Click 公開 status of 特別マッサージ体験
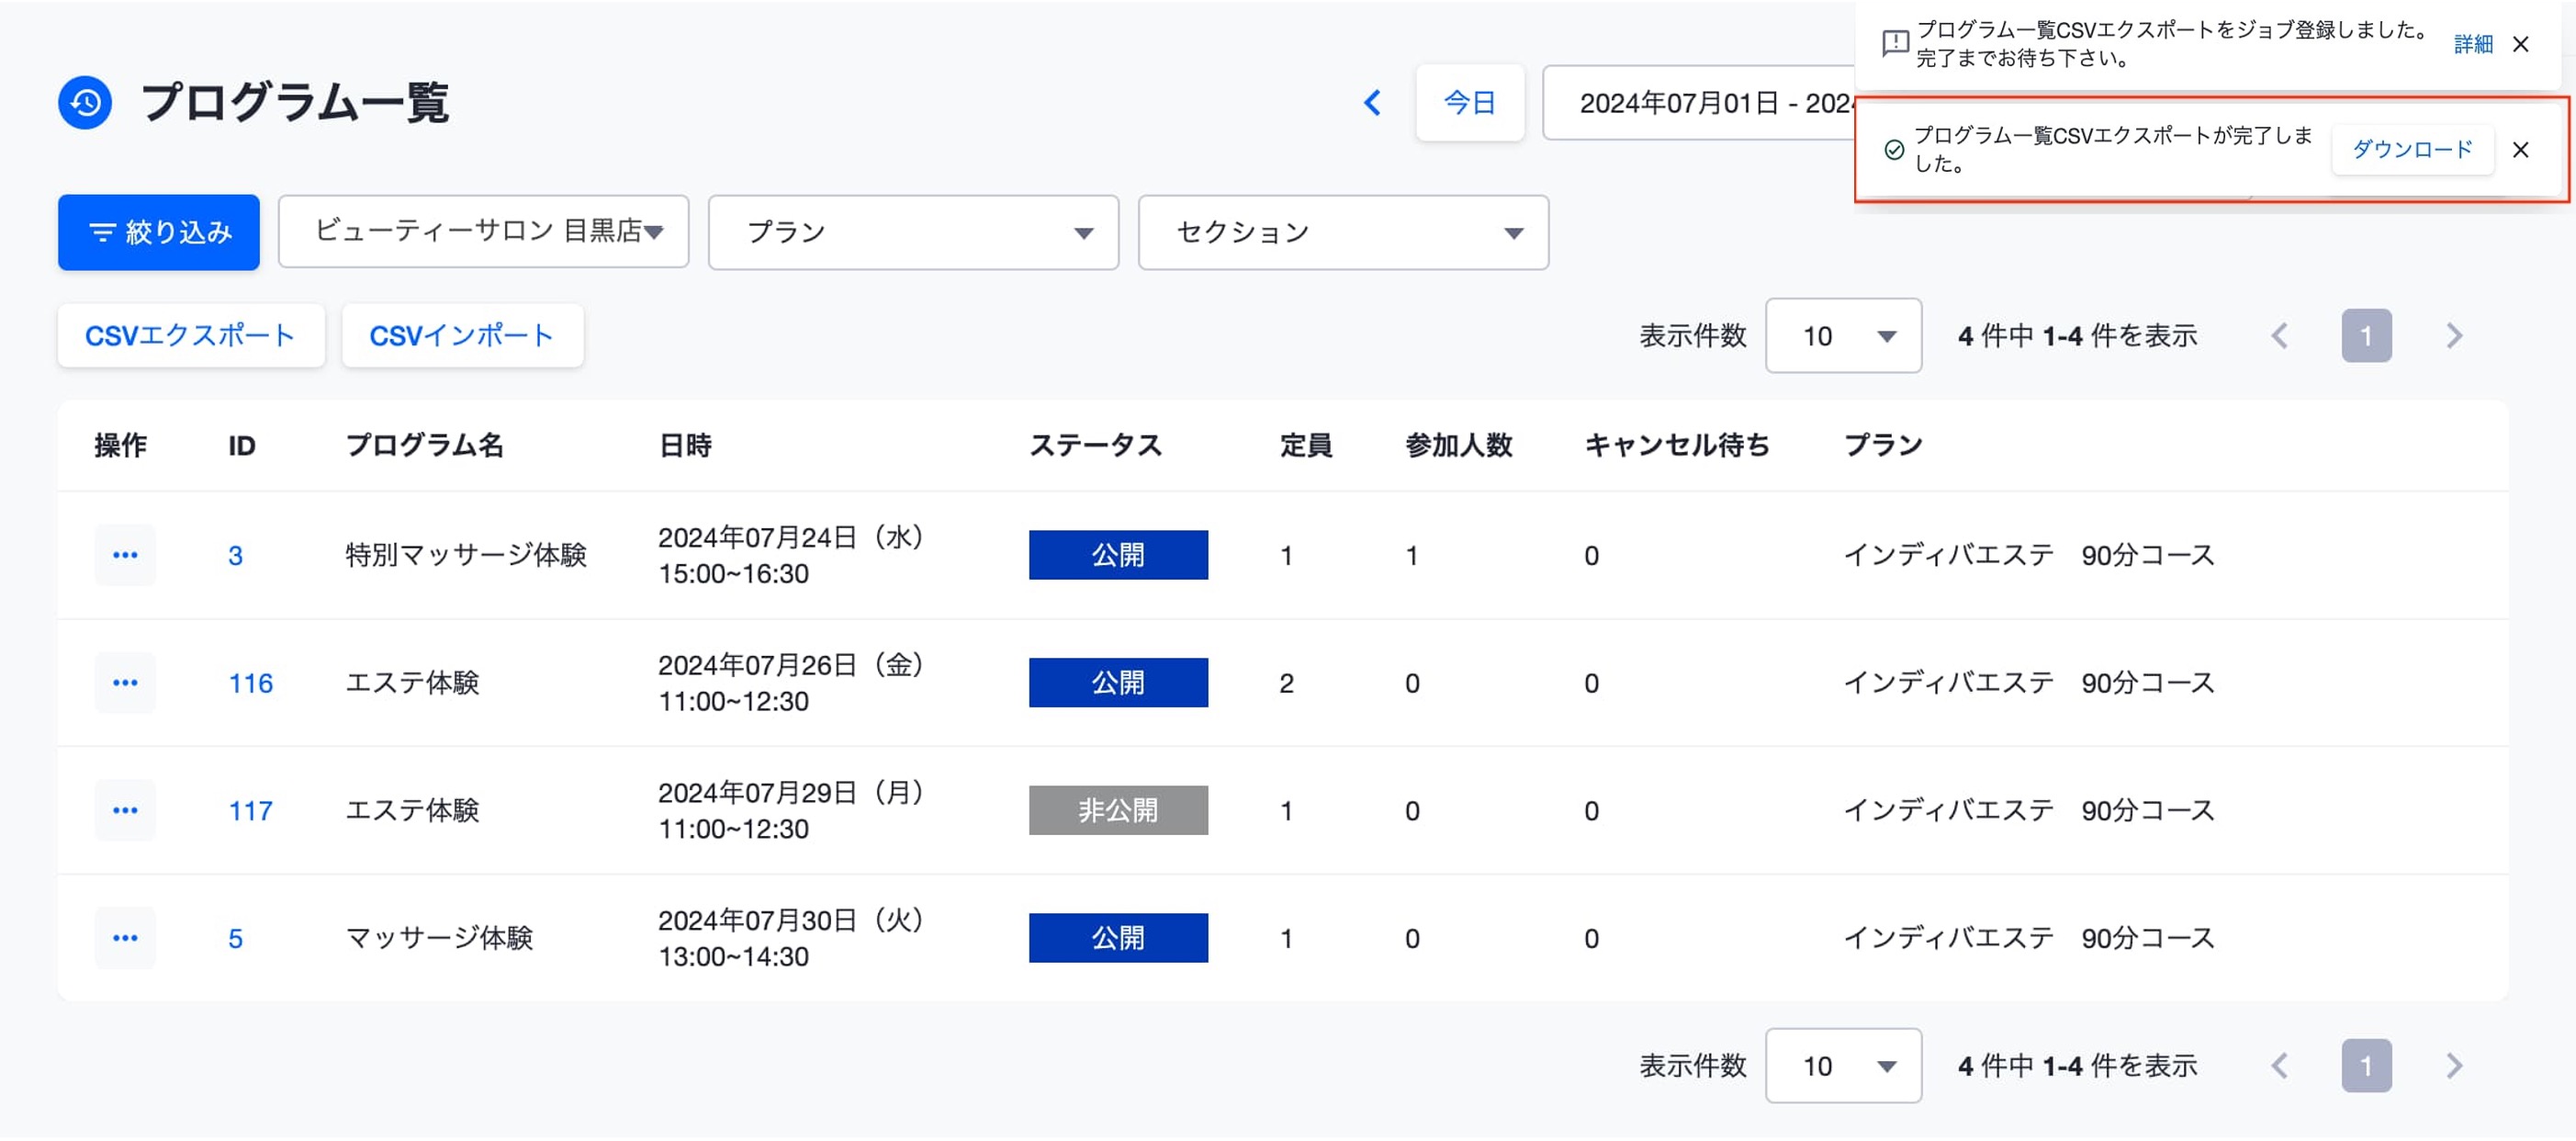 tap(1118, 555)
